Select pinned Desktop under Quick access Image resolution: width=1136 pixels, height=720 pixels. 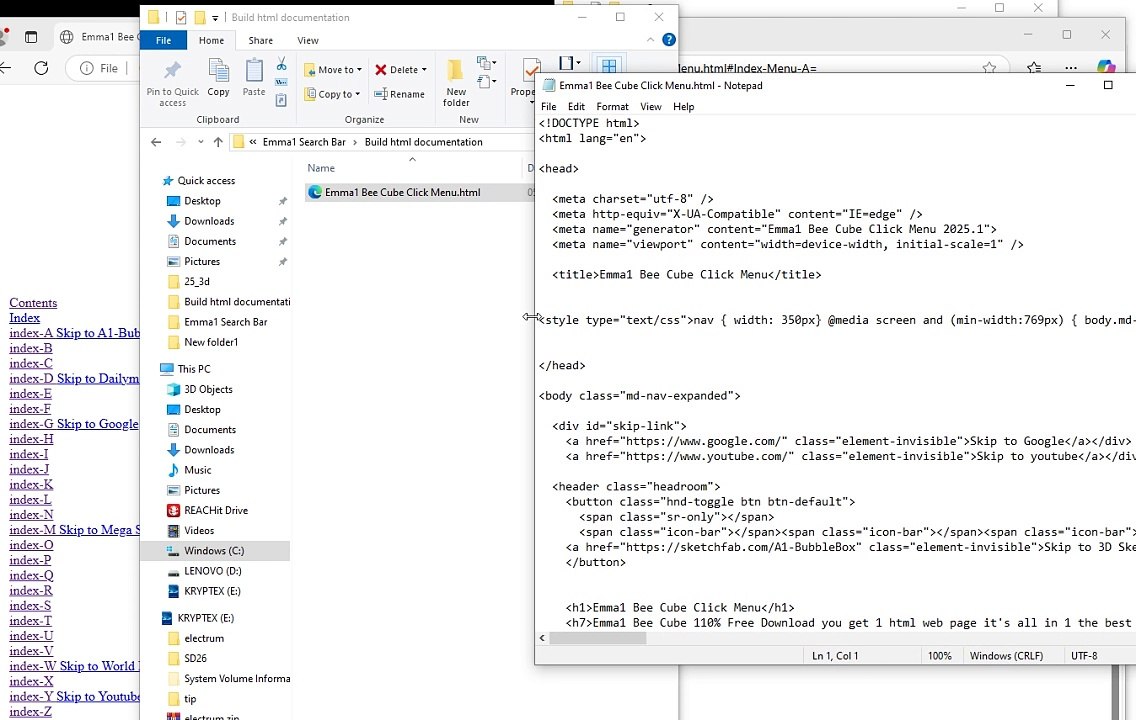pyautogui.click(x=202, y=201)
